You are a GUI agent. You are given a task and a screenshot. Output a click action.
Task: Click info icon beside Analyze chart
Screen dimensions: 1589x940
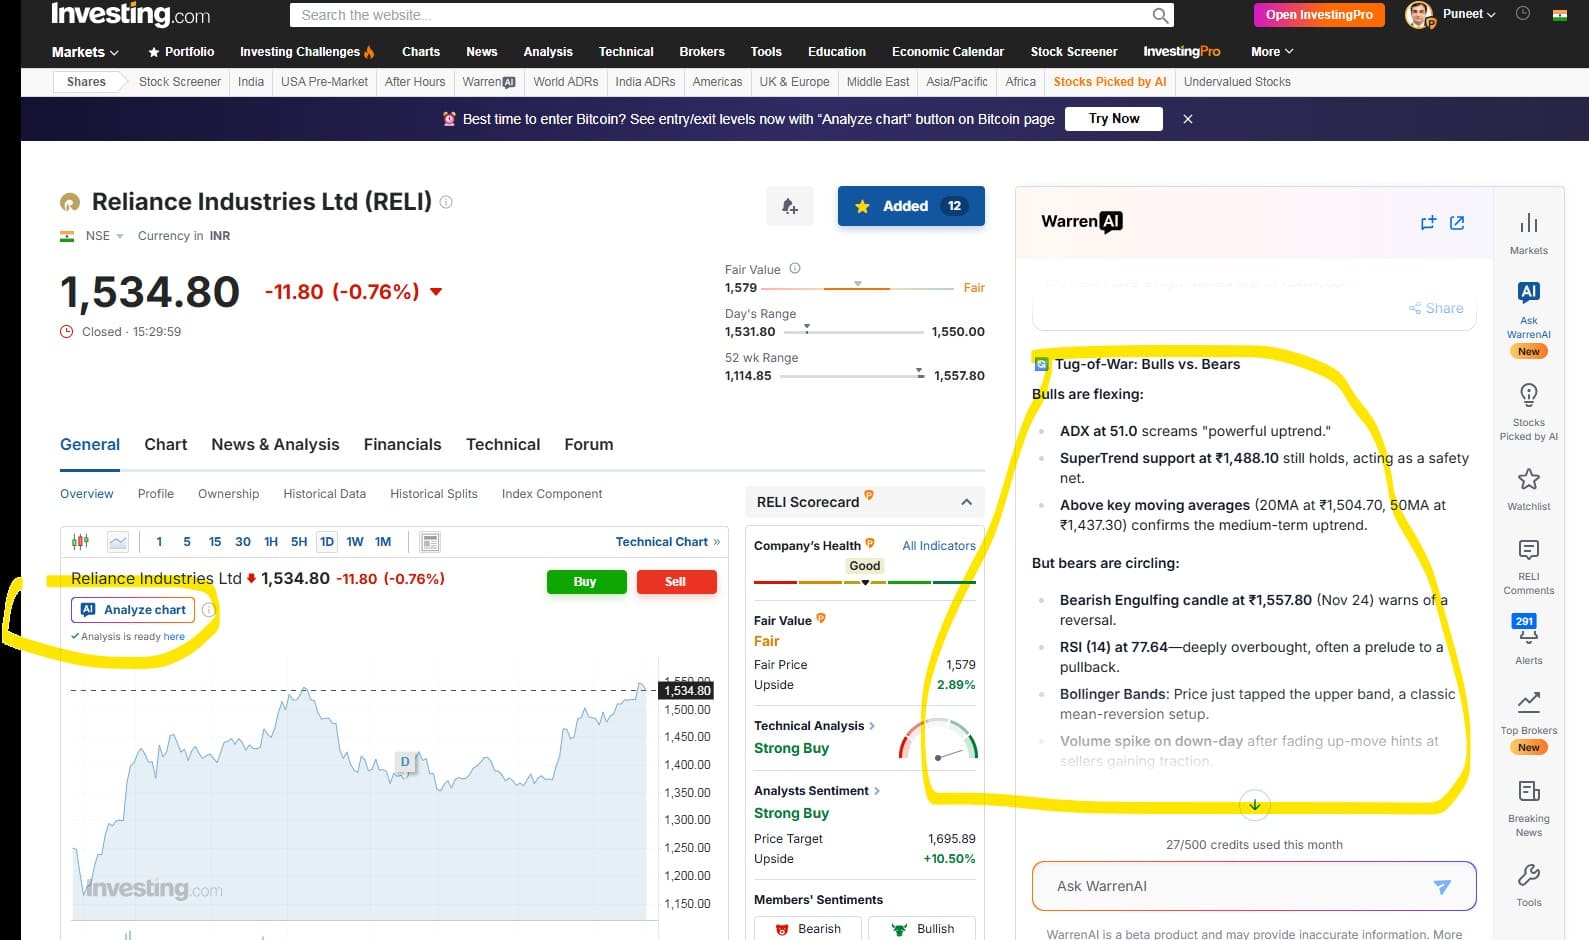(x=208, y=610)
